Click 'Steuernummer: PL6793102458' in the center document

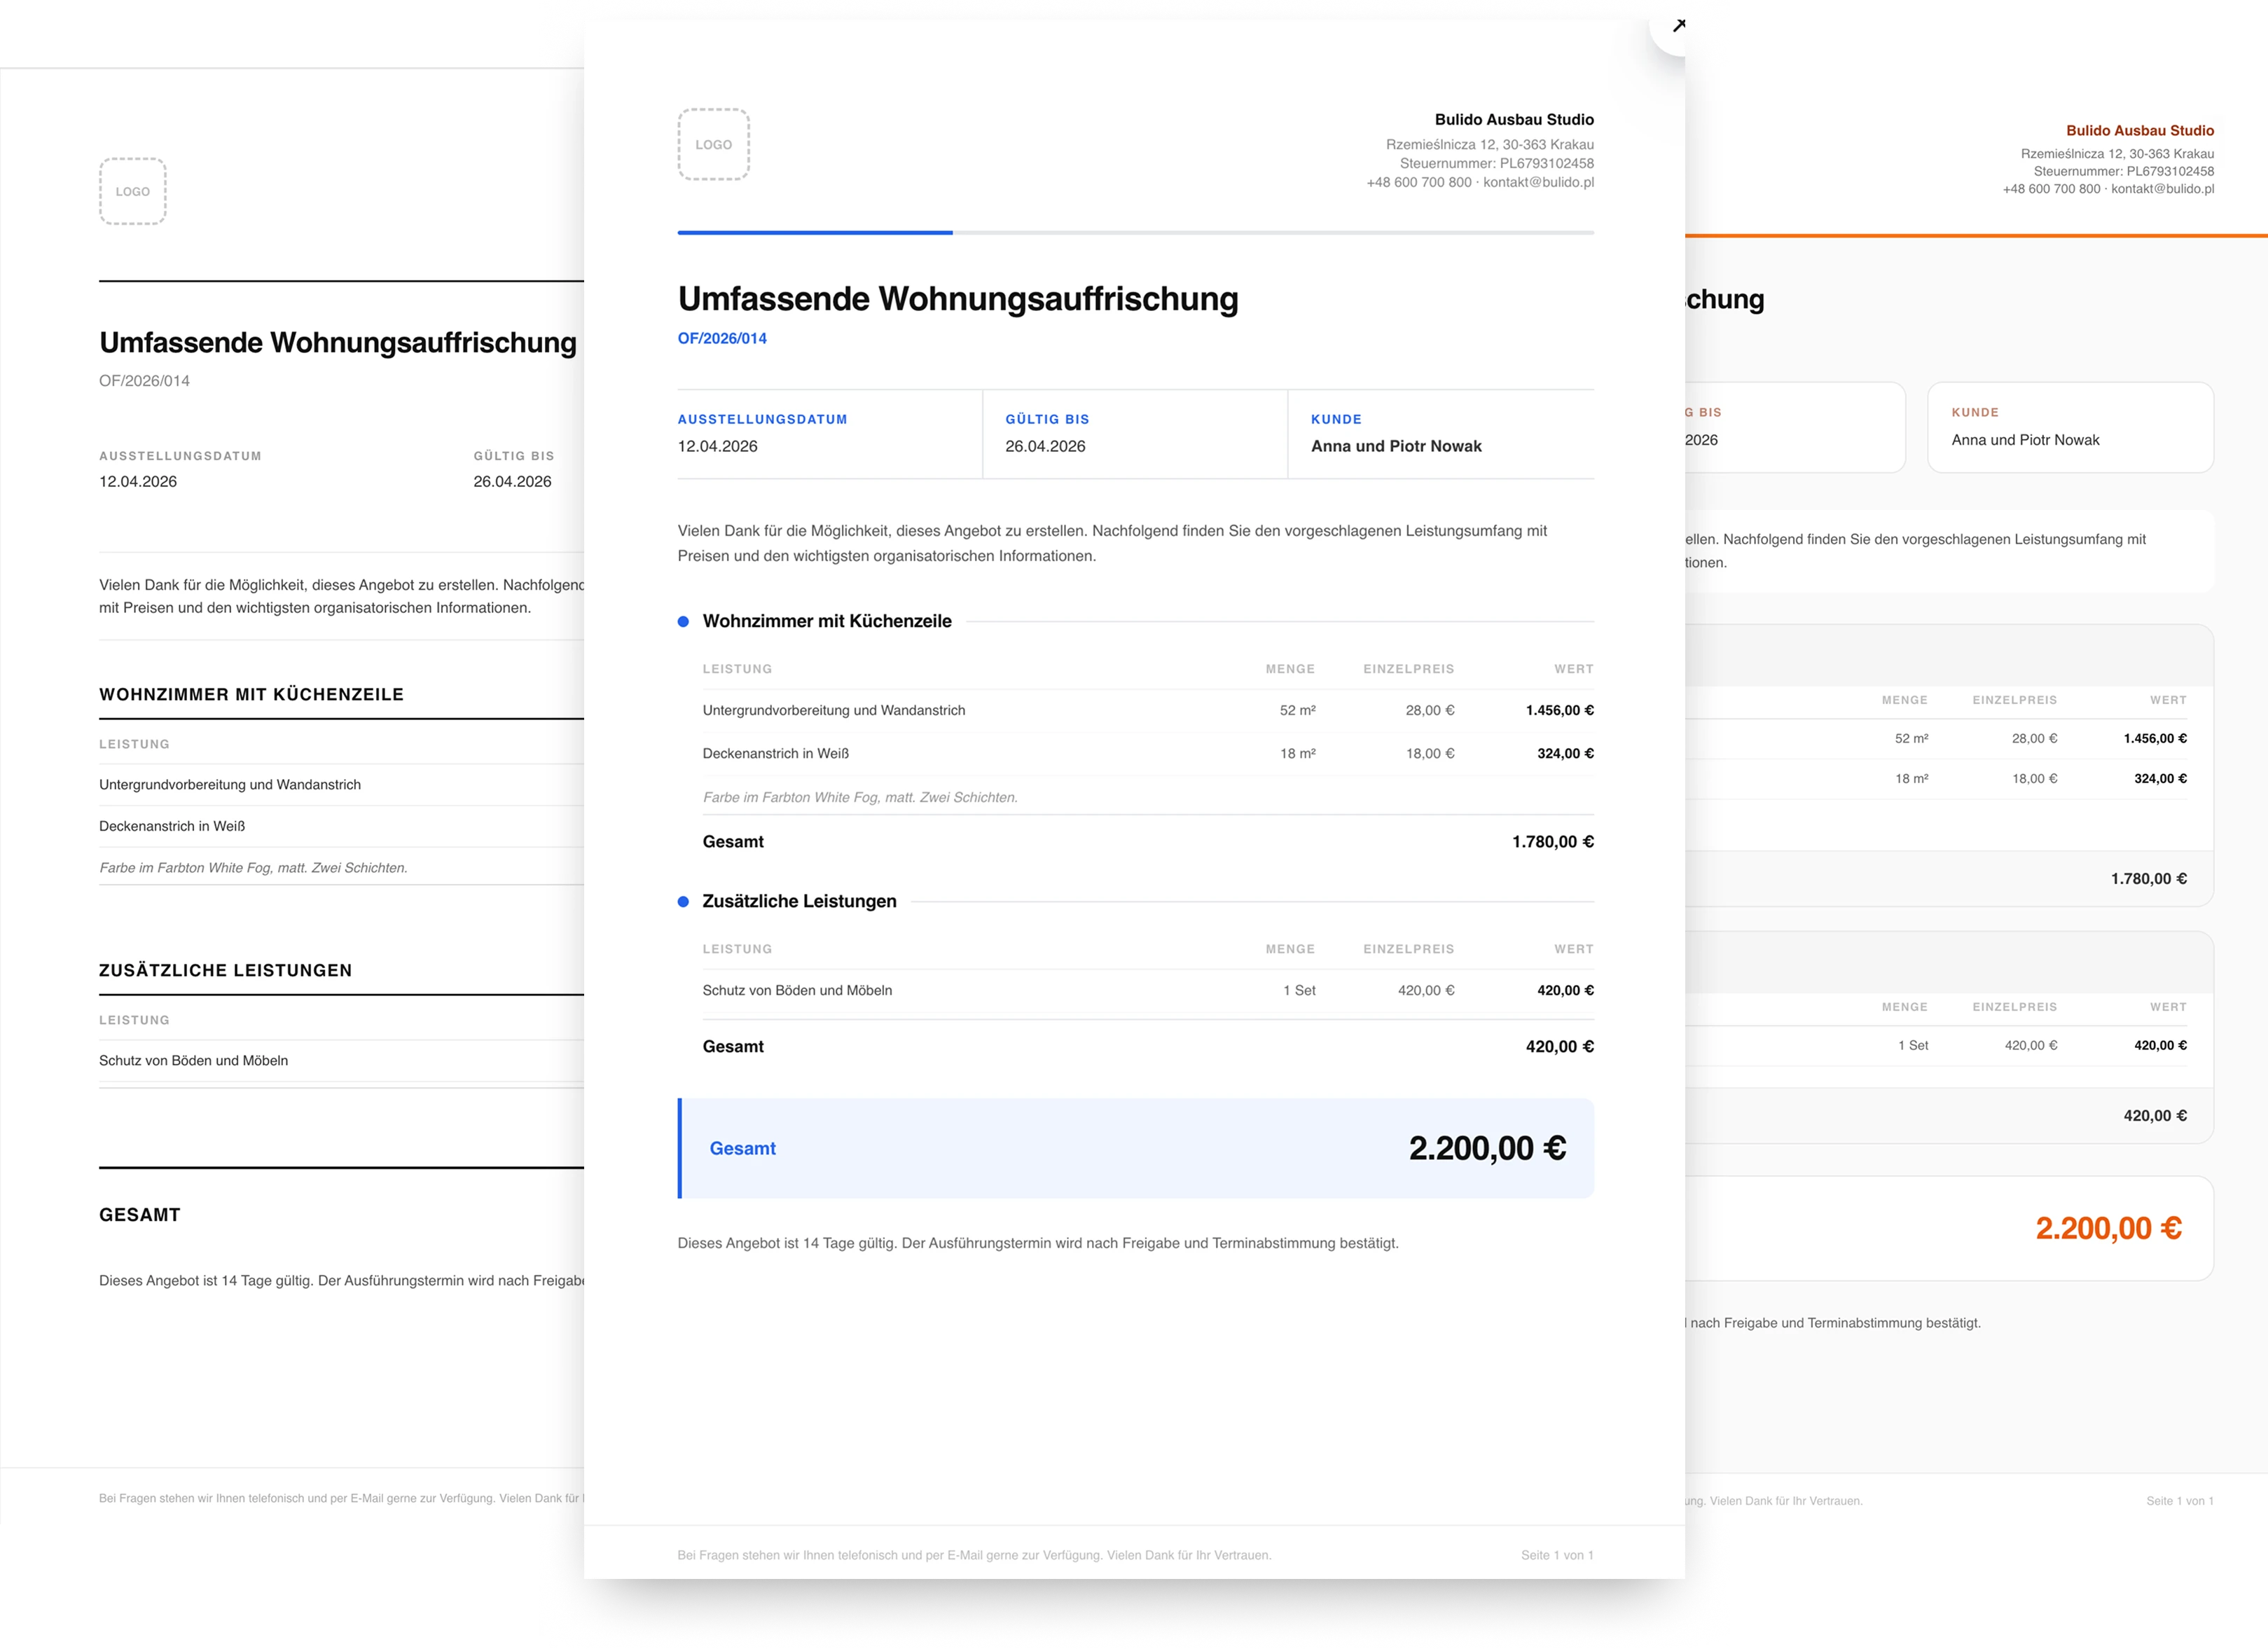tap(1497, 164)
